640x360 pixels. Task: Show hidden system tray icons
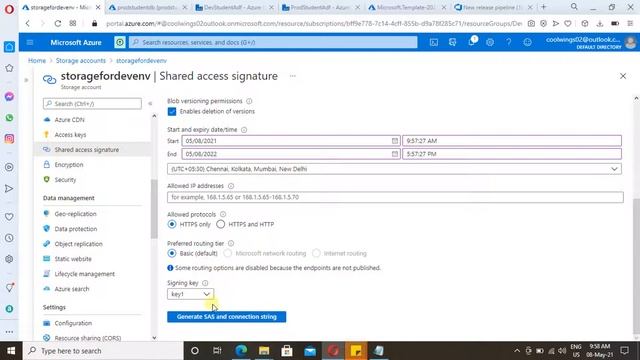[x=517, y=351]
